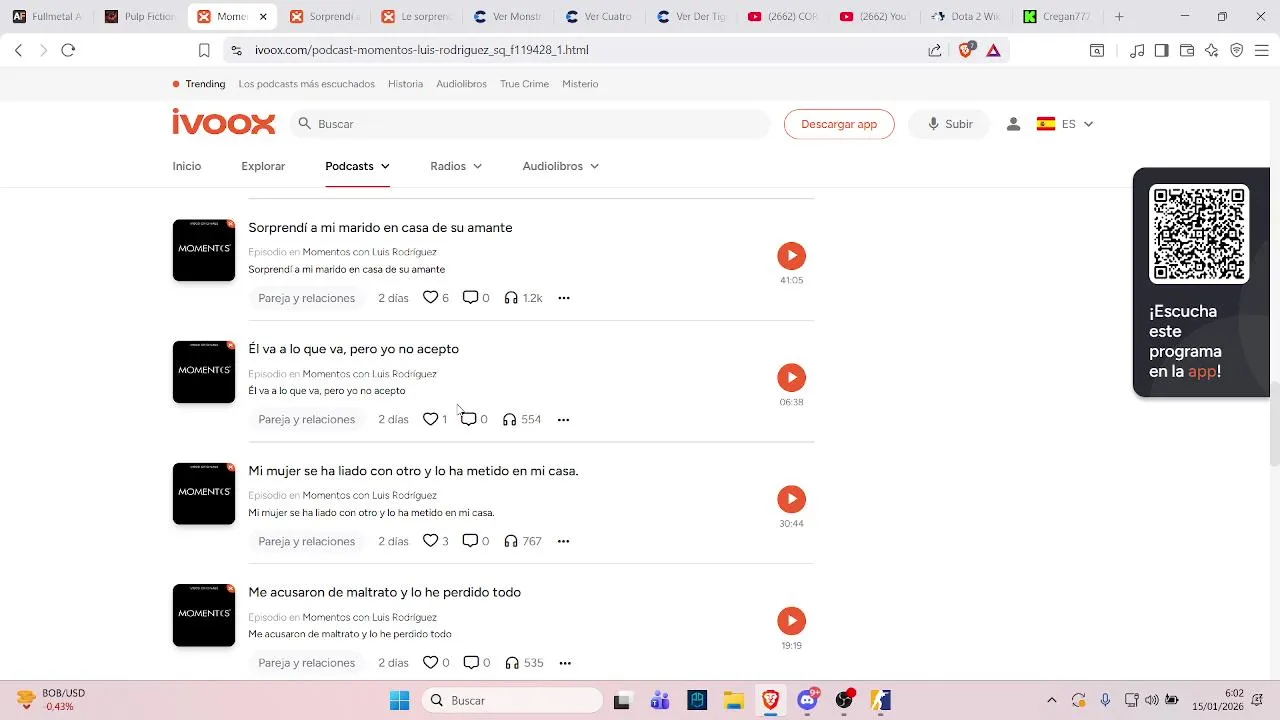Go to Explorar
The height and width of the screenshot is (720, 1280).
point(263,166)
